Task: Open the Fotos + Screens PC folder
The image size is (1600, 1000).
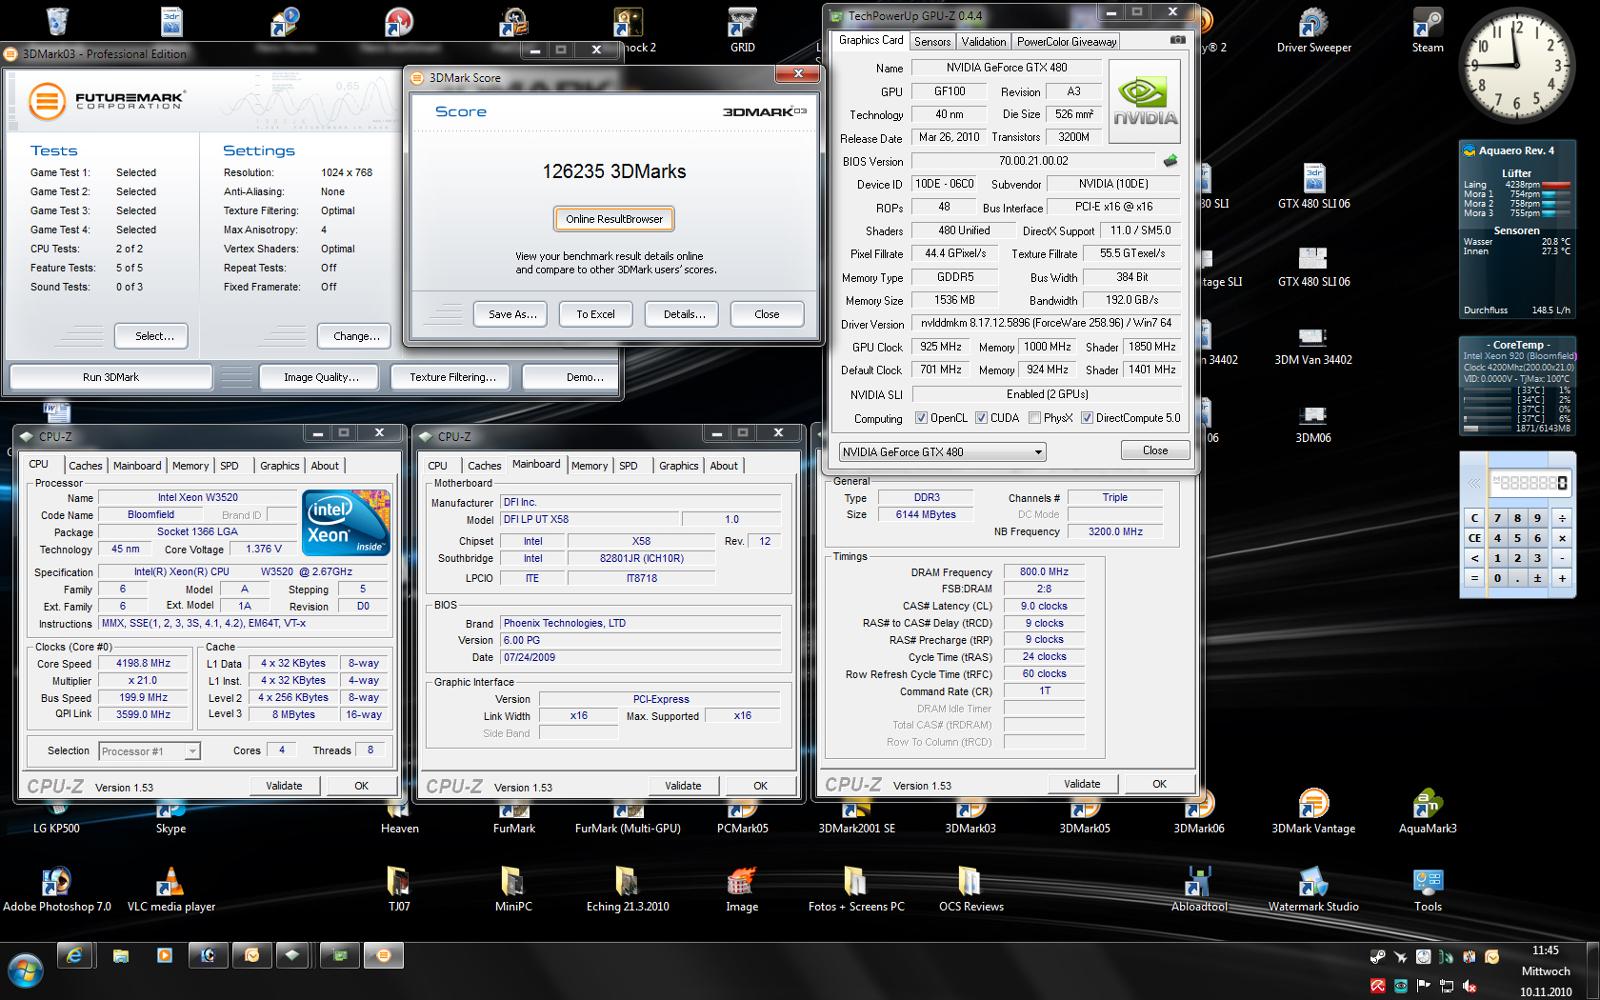Action: [x=856, y=890]
